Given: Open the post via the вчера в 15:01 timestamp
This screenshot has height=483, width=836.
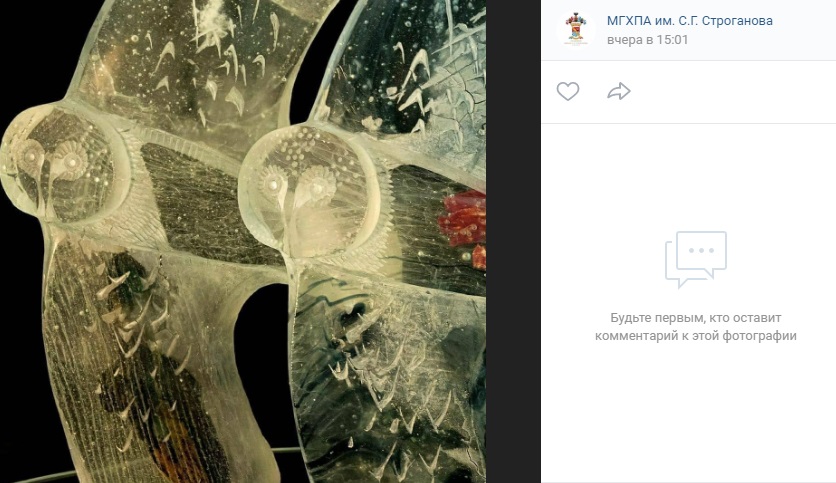Looking at the screenshot, I should (647, 40).
